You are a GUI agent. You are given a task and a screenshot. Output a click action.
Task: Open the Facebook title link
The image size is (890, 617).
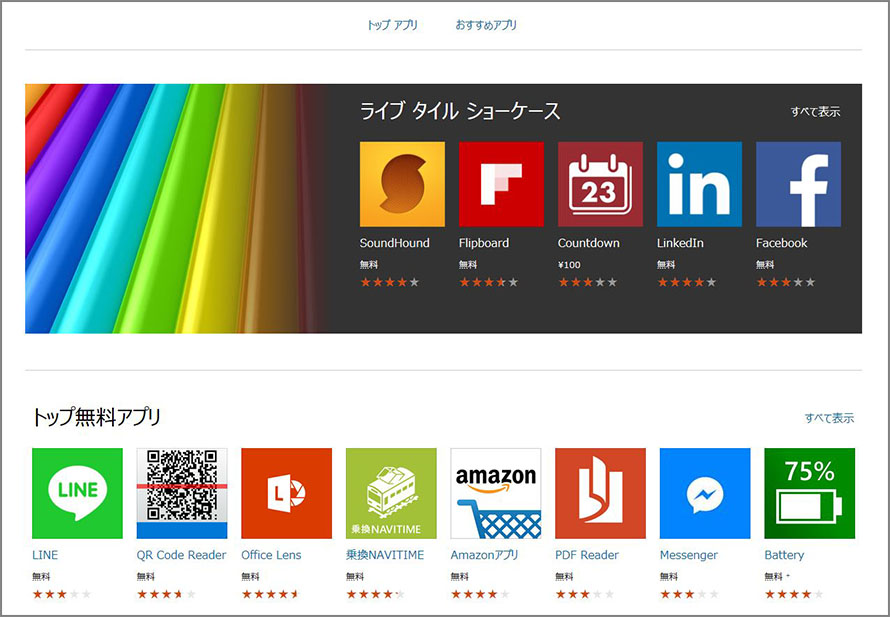pos(781,243)
